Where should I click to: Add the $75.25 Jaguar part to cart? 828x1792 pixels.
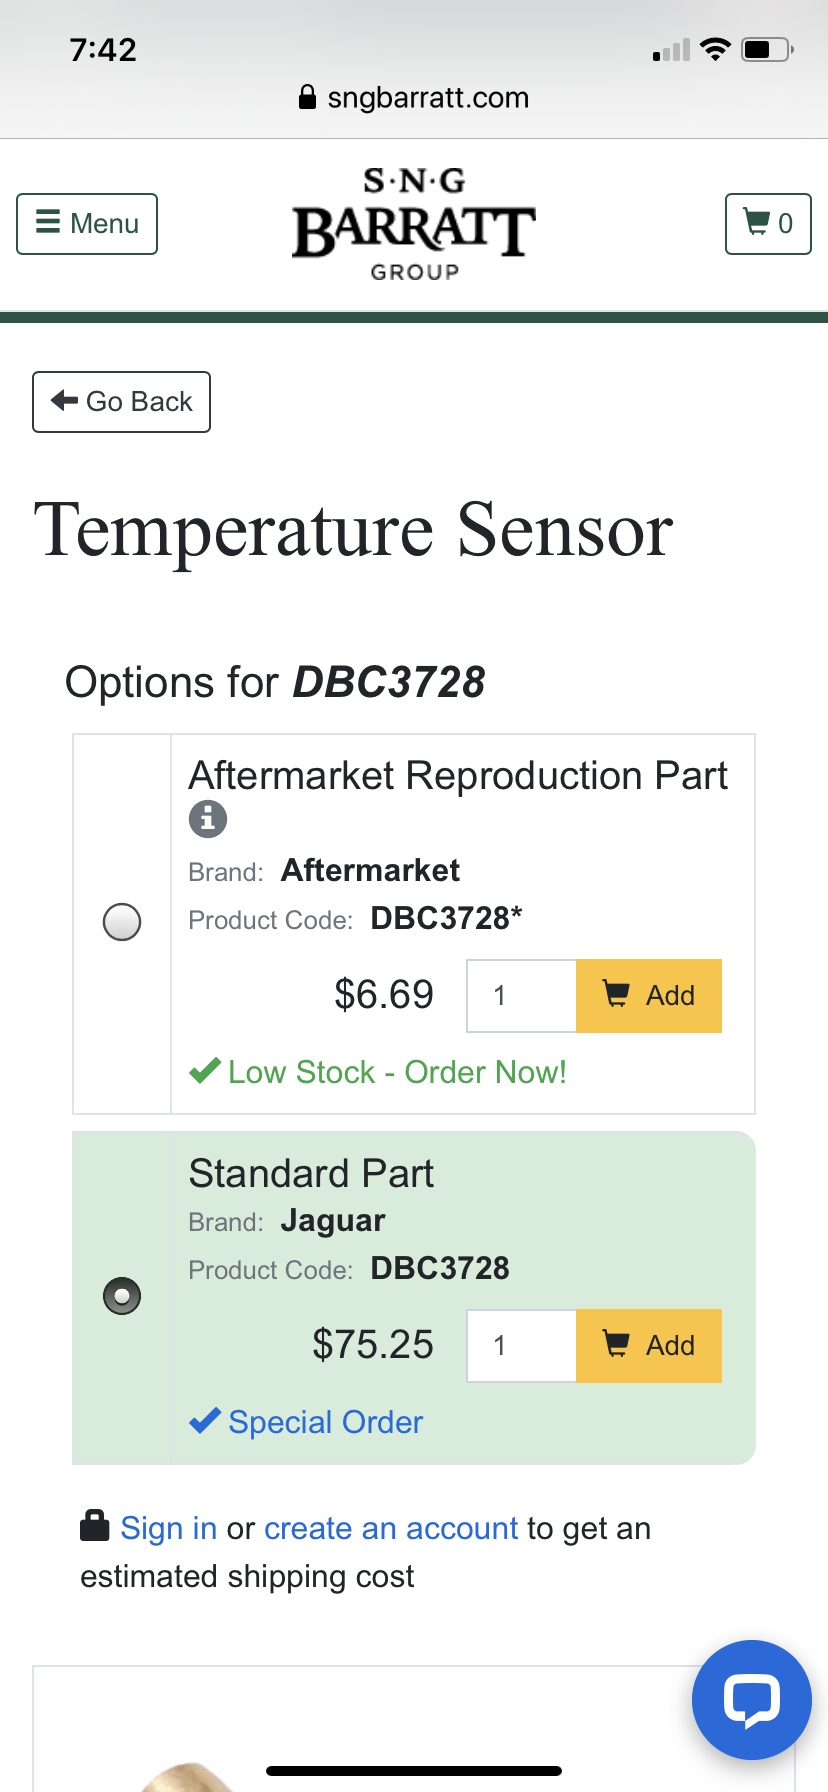[649, 1346]
